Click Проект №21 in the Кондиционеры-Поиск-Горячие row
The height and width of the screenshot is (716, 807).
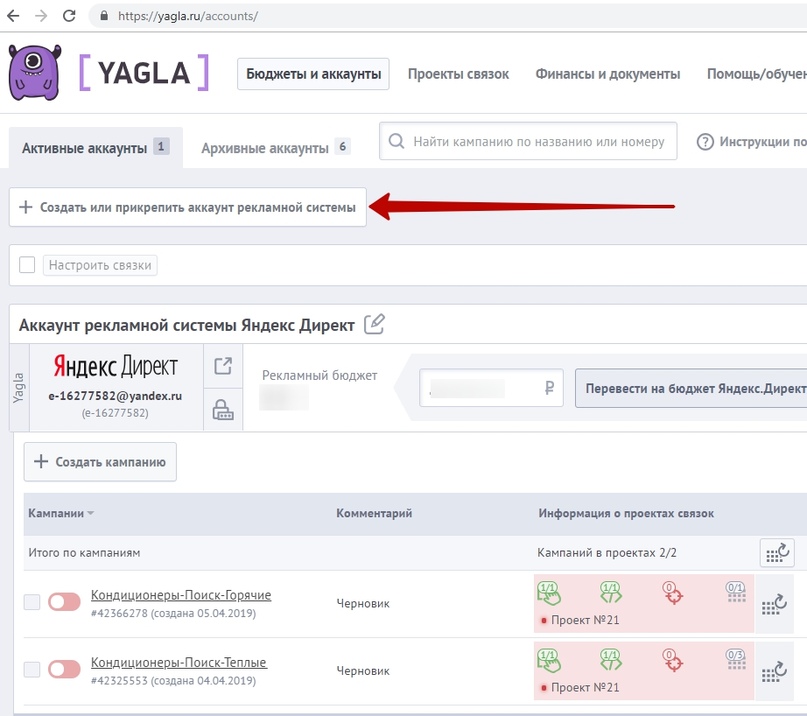point(585,620)
